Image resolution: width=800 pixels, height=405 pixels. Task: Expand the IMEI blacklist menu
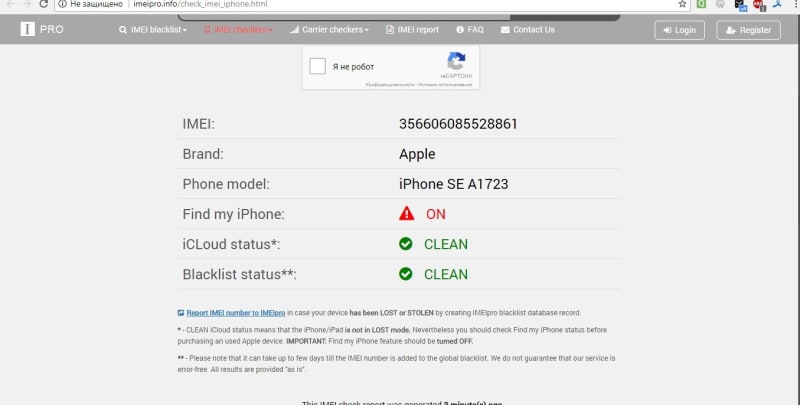[153, 30]
